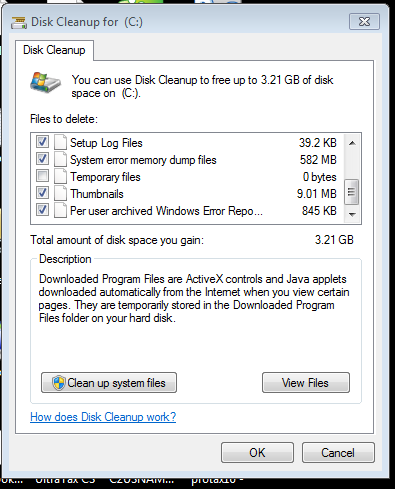Click the scrollbar thumb in the files list
395x489 pixels.
pyautogui.click(x=352, y=192)
